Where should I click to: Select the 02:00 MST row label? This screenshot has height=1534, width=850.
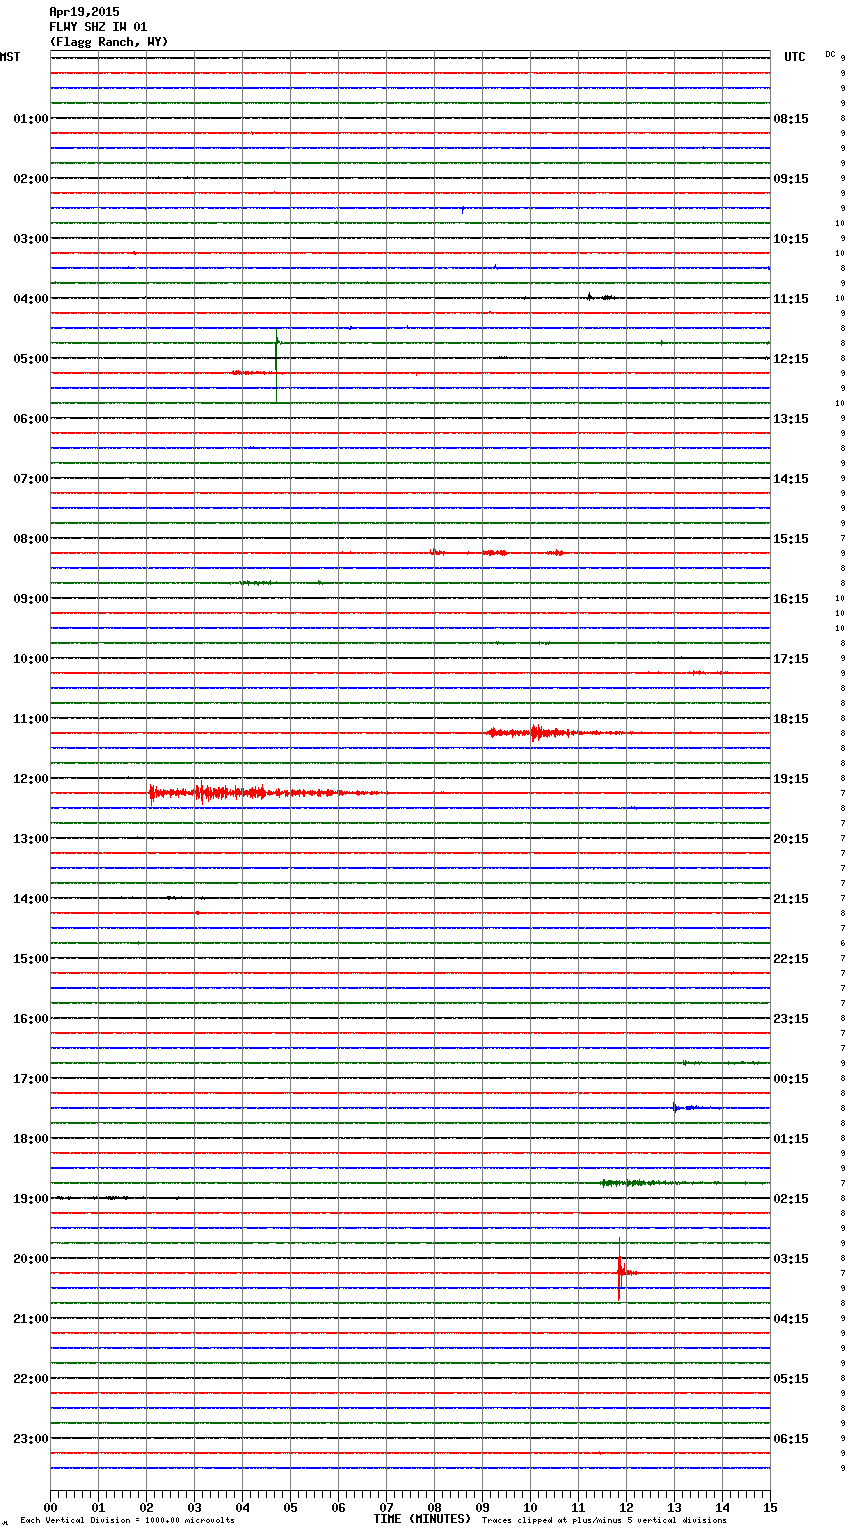[31, 179]
